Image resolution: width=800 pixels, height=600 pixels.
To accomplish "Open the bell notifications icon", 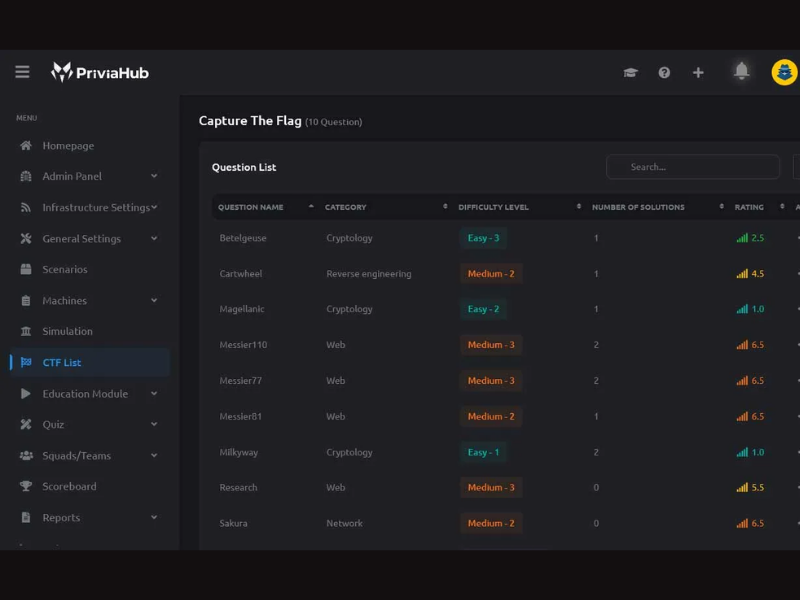I will tap(741, 71).
